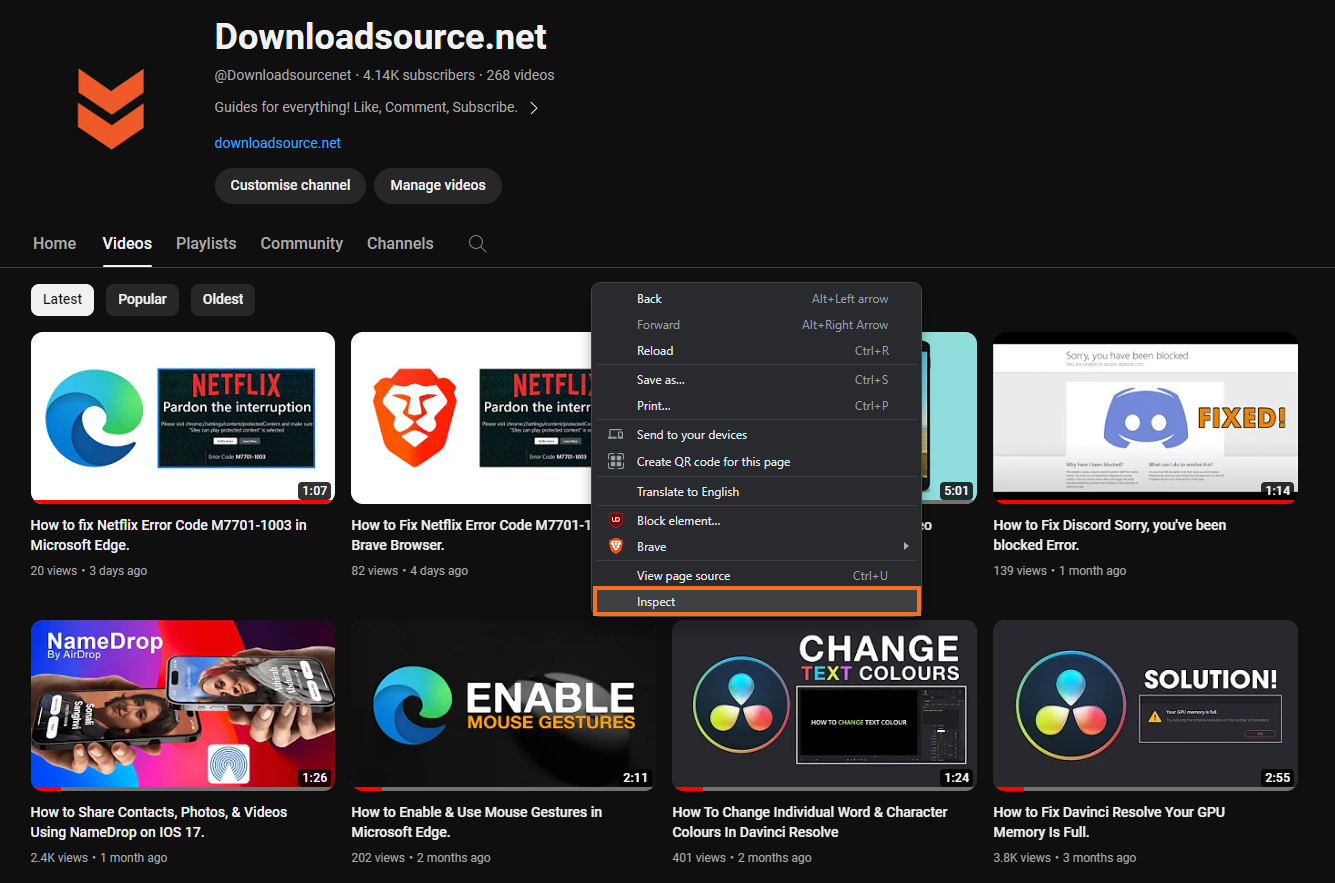Click the '3.8K views • 3 months ago' text
1335x883 pixels.
tap(1065, 858)
